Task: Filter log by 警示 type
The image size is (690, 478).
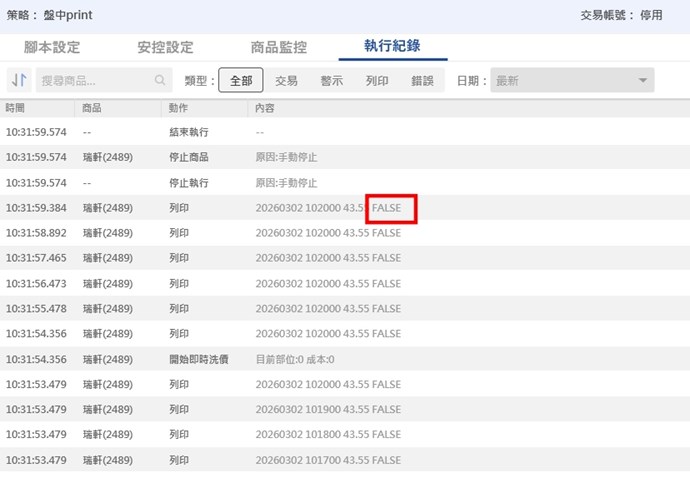Action: pos(331,81)
